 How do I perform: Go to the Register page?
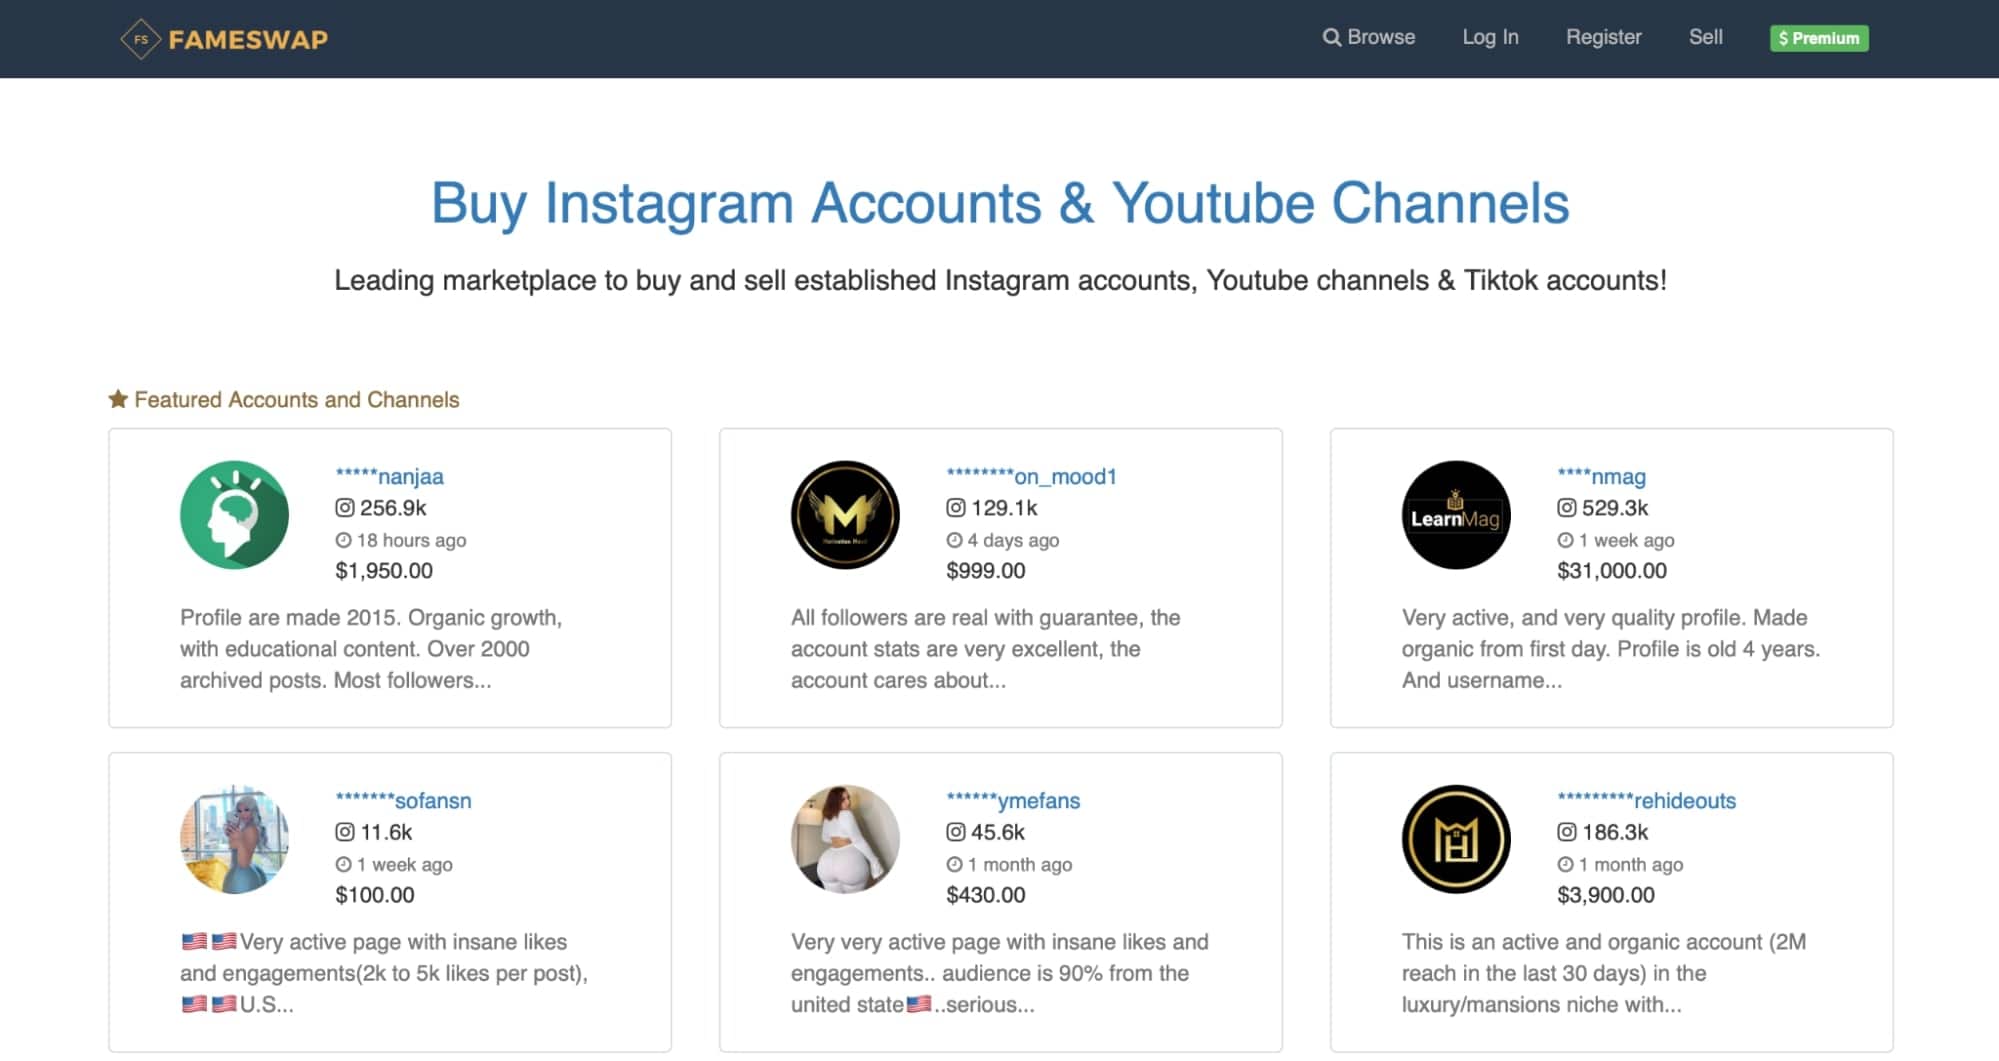[x=1603, y=37]
